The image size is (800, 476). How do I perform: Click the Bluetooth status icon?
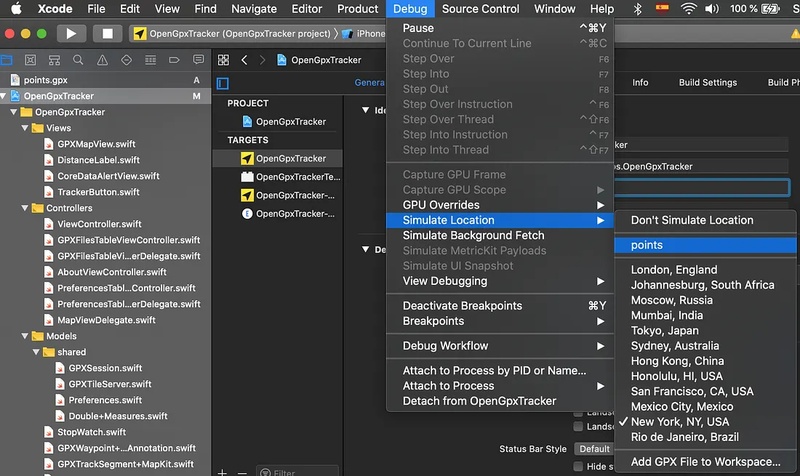coord(637,9)
